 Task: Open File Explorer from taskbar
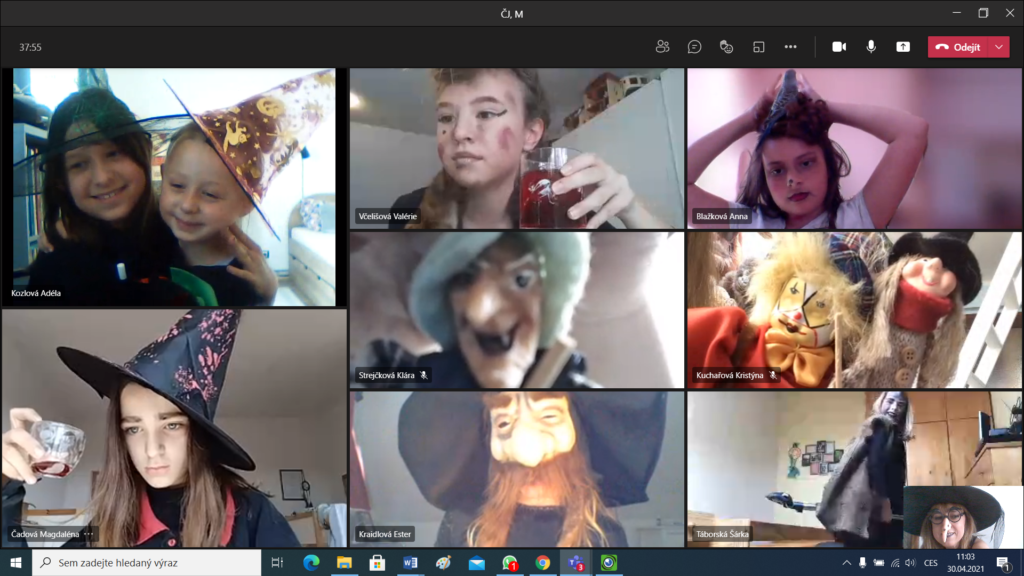coord(344,562)
